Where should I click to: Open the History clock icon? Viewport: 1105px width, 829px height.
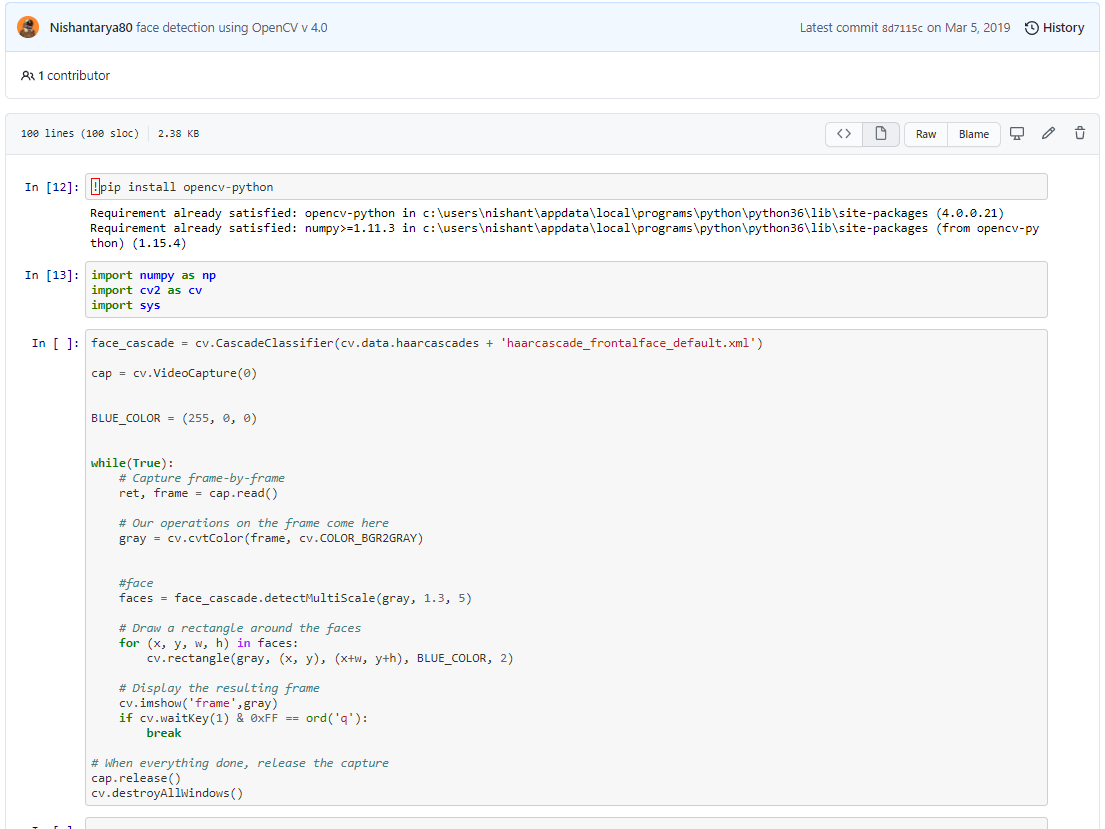coord(1032,28)
